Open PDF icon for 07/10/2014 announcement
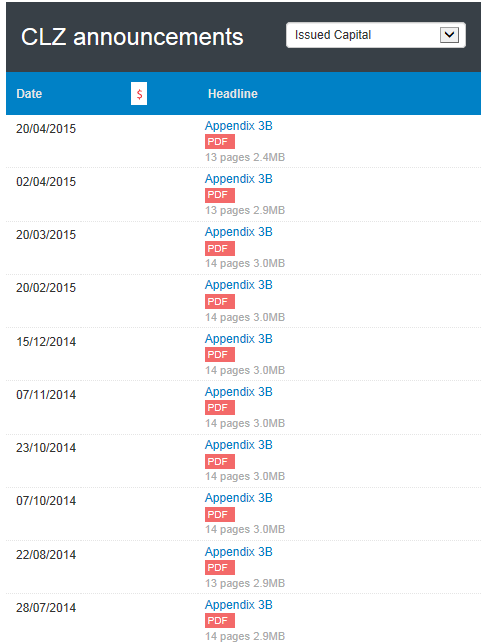The height and width of the screenshot is (644, 485). 220,514
